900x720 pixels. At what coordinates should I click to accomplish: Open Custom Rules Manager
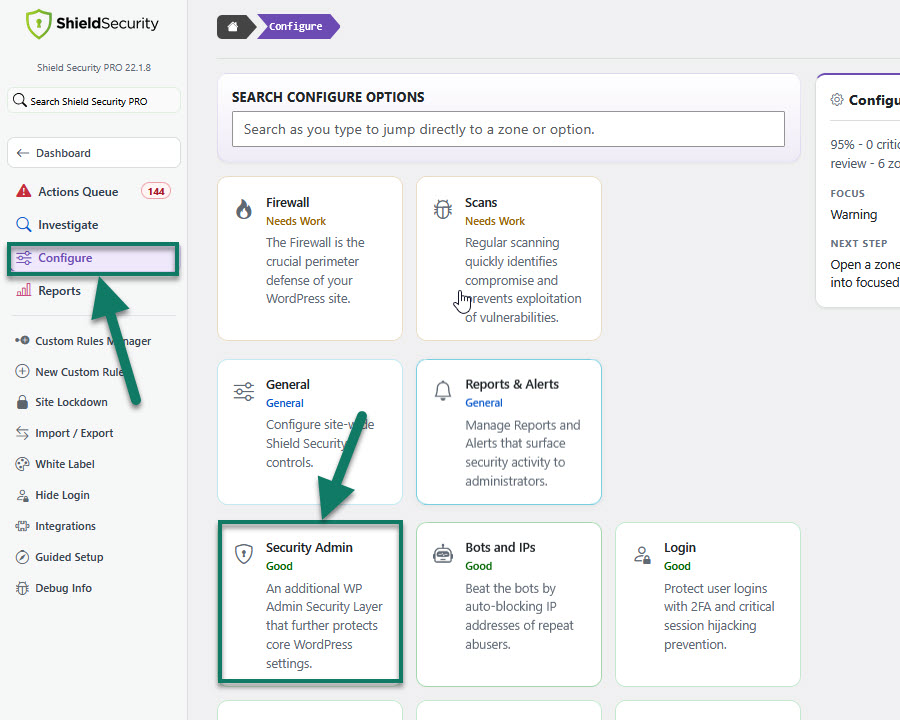pyautogui.click(x=93, y=340)
